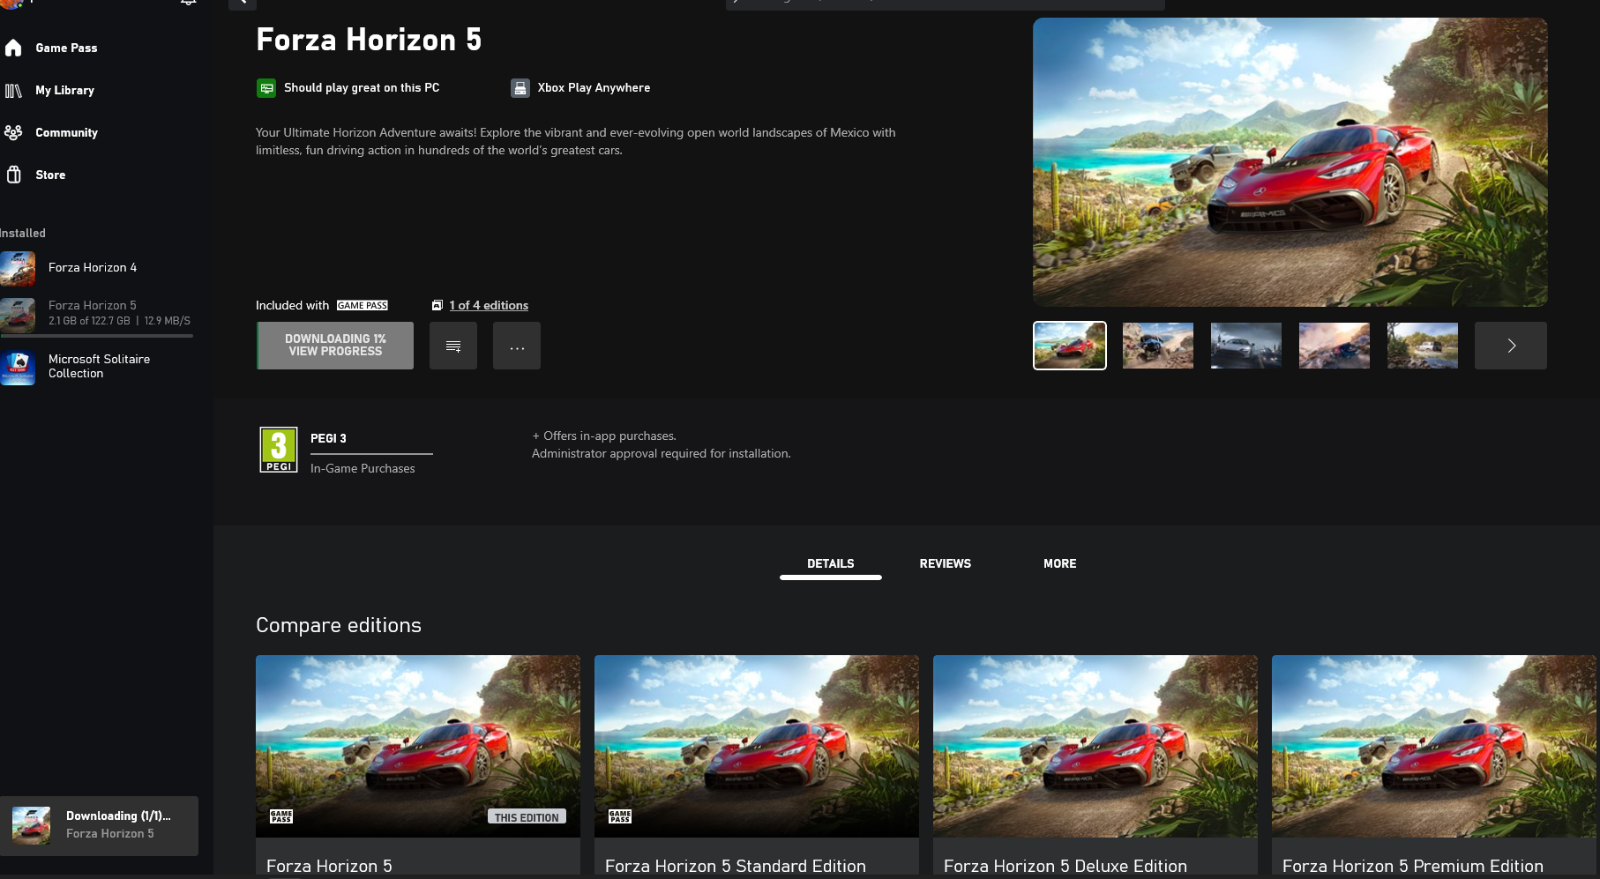1600x879 pixels.
Task: Open the Community icon in sidebar
Action: pyautogui.click(x=13, y=133)
